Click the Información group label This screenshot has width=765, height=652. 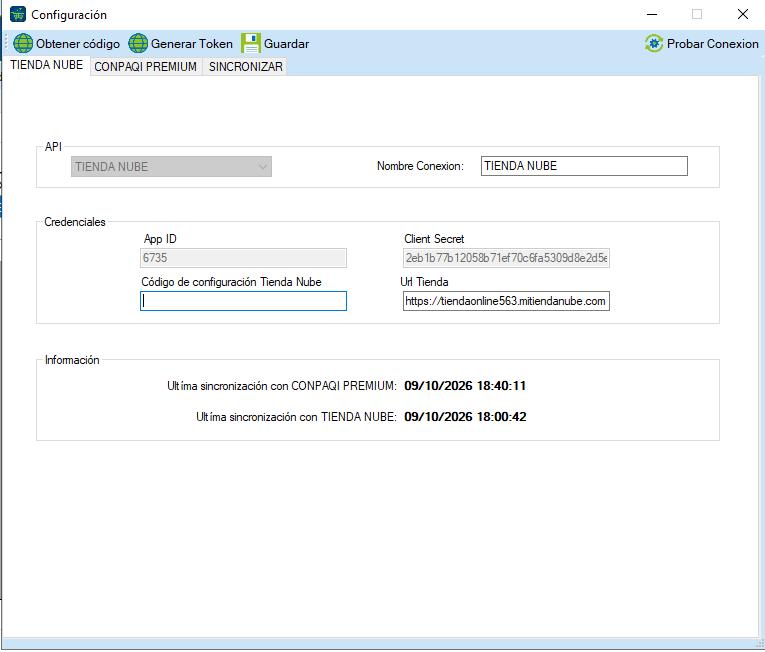coord(72,360)
